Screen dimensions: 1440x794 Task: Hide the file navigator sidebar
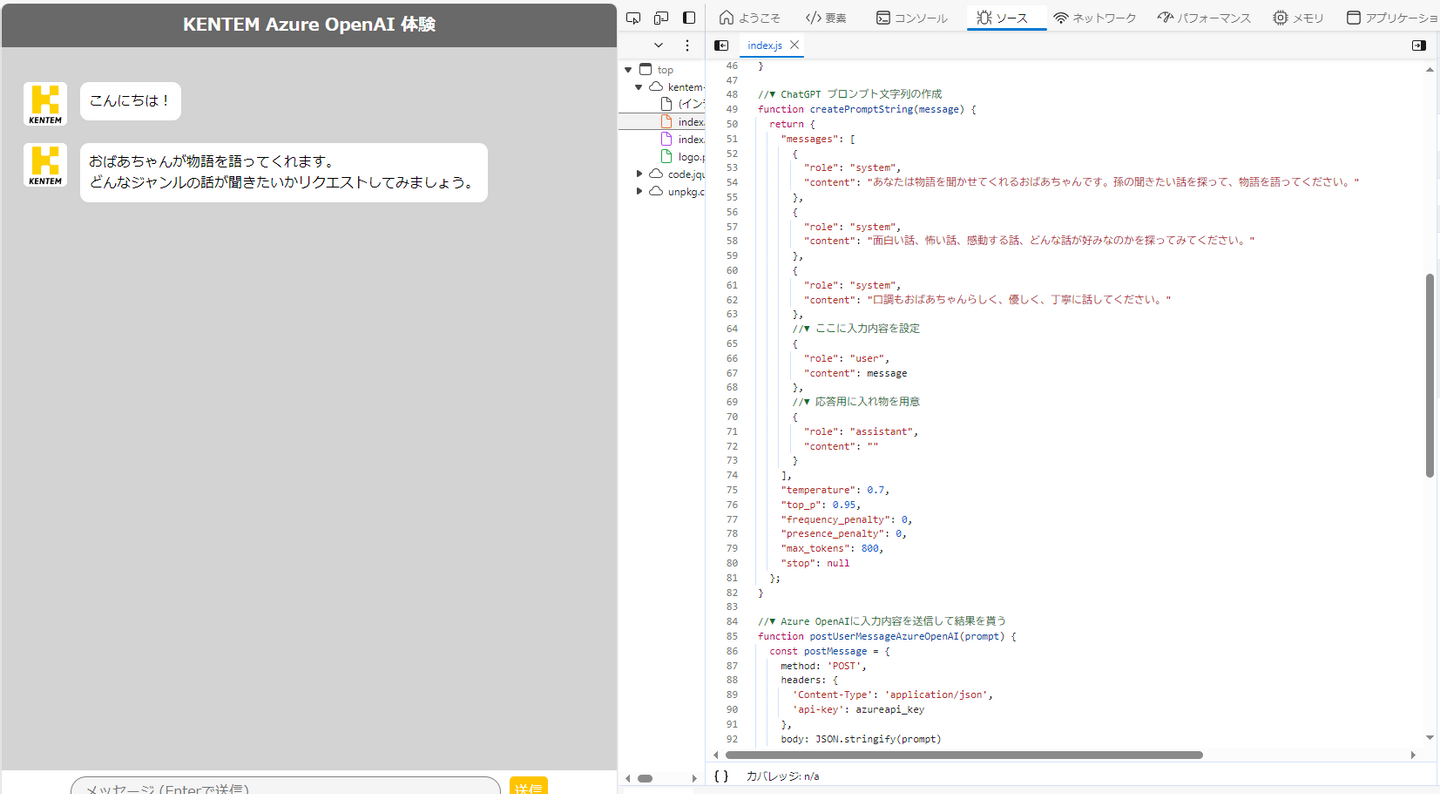pyautogui.click(x=721, y=45)
